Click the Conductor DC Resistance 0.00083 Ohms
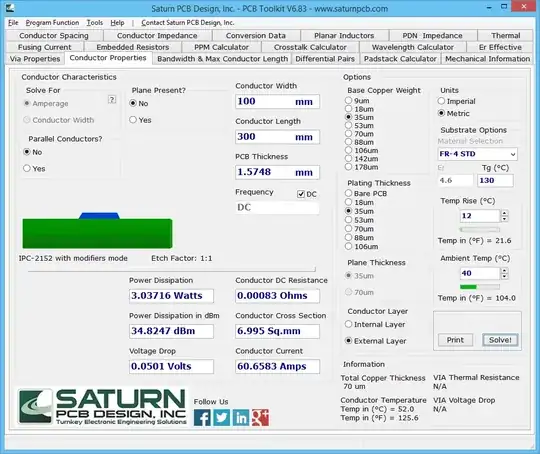 277,296
